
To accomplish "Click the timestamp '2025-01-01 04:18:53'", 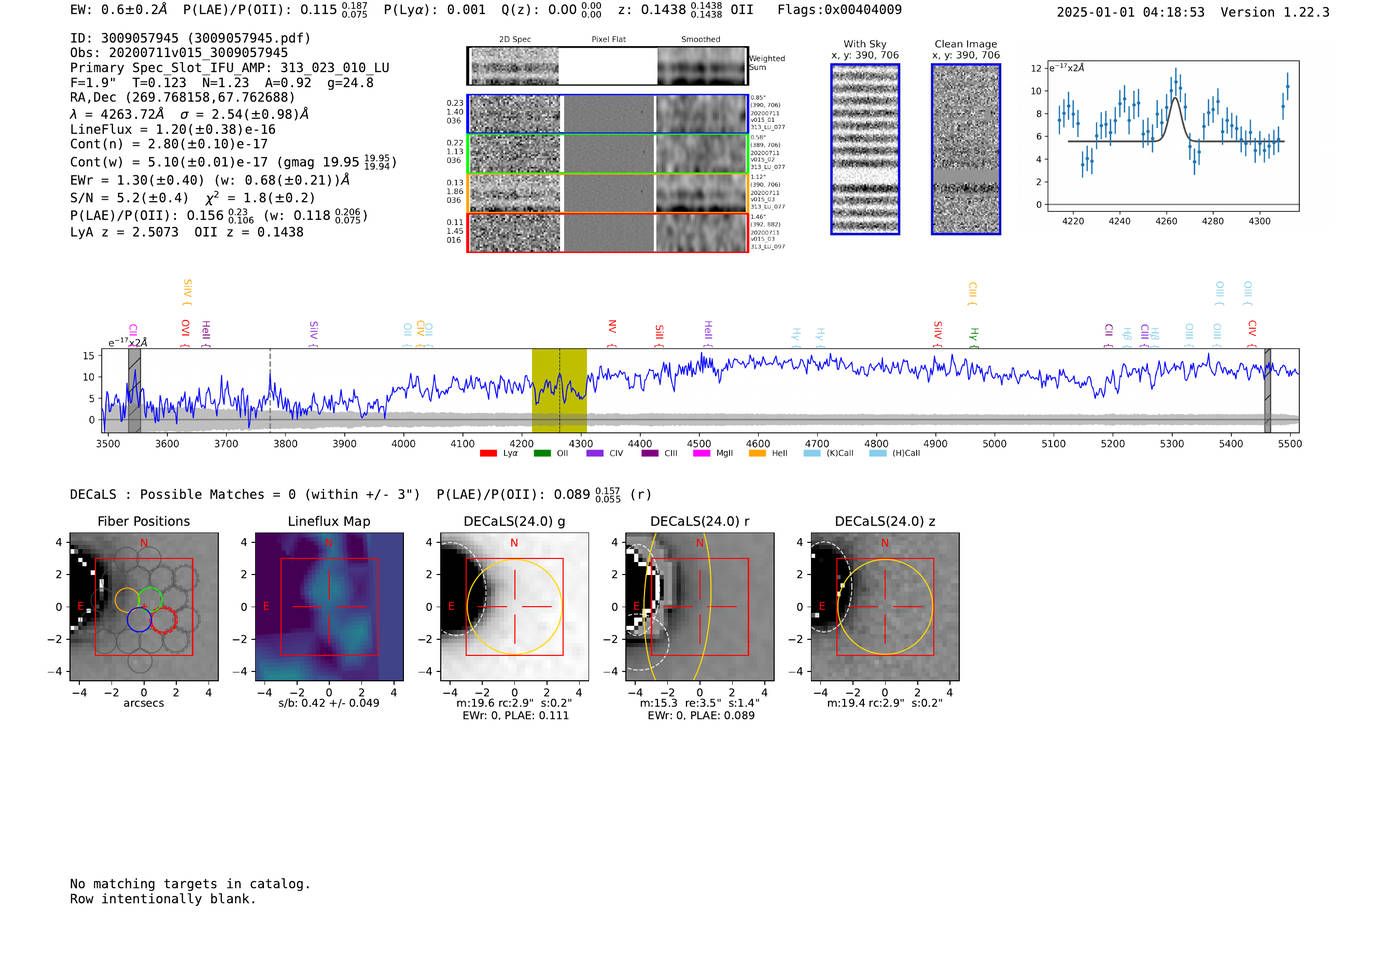I will pos(1131,12).
